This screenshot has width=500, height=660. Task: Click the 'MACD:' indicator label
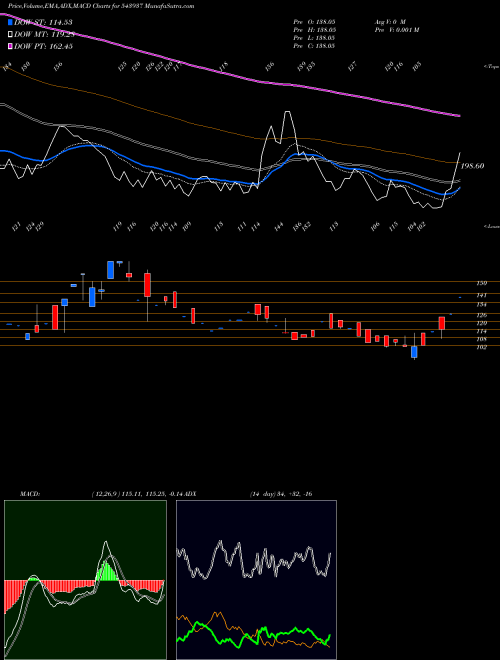tap(30, 494)
